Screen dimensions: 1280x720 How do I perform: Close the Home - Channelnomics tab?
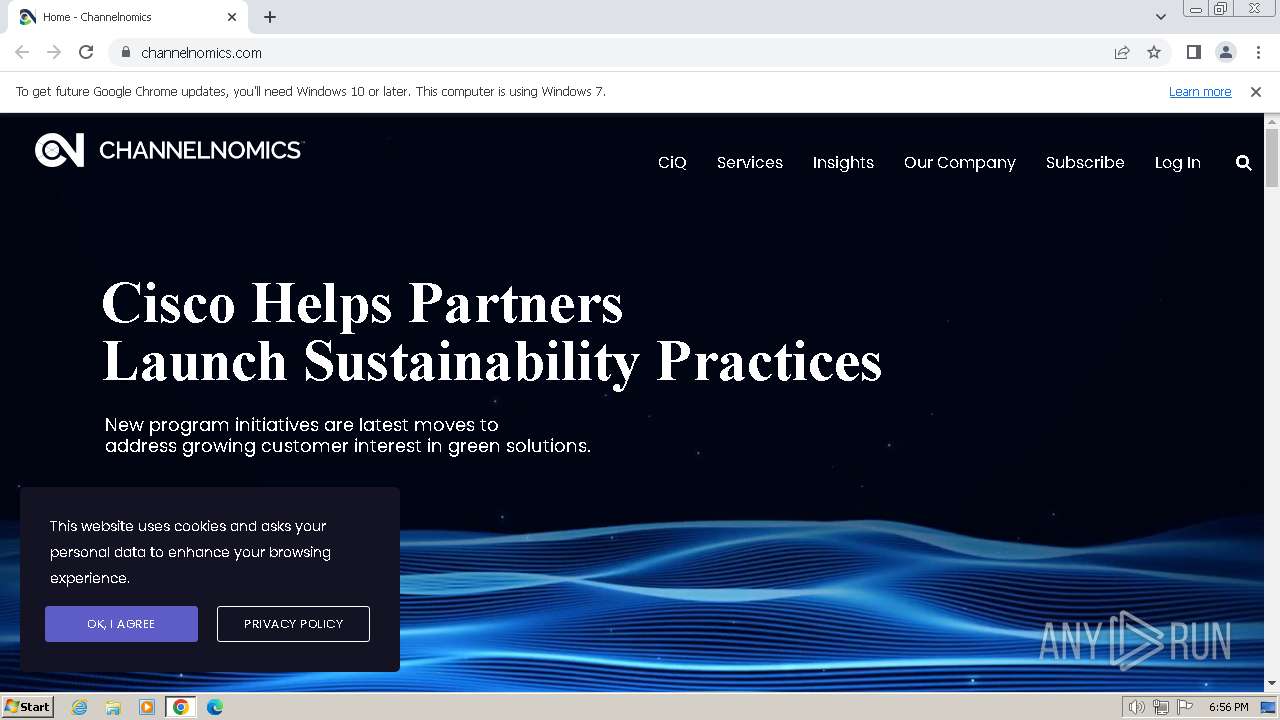[x=232, y=17]
